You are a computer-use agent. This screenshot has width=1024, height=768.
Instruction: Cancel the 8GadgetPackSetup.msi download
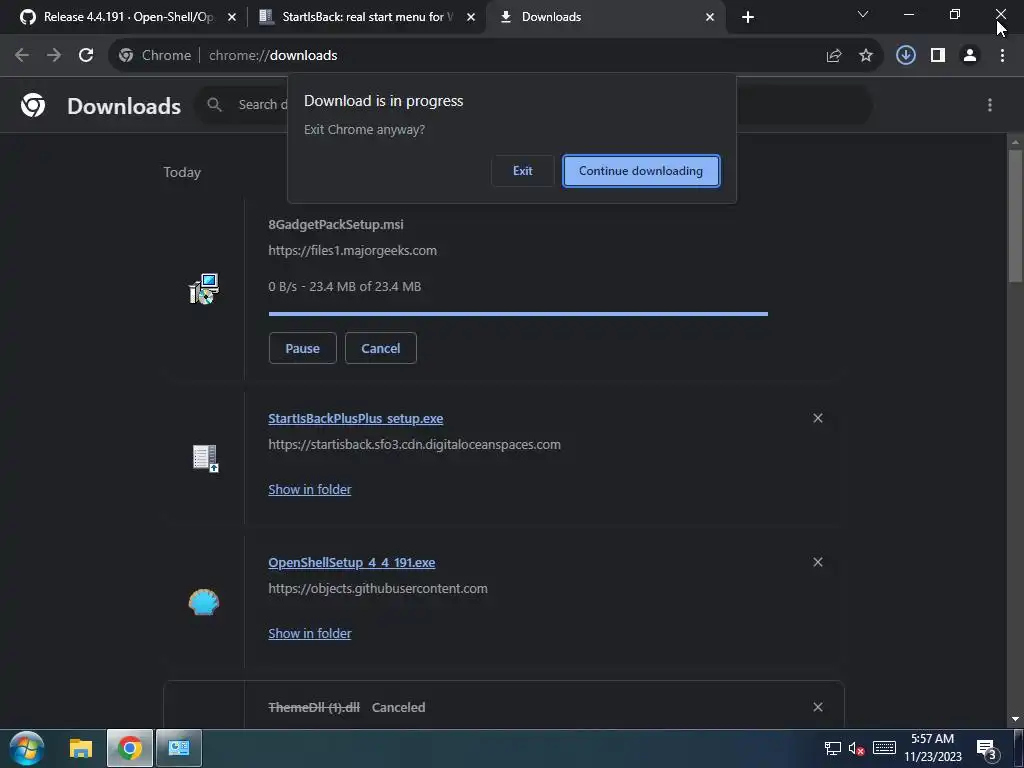coord(381,348)
